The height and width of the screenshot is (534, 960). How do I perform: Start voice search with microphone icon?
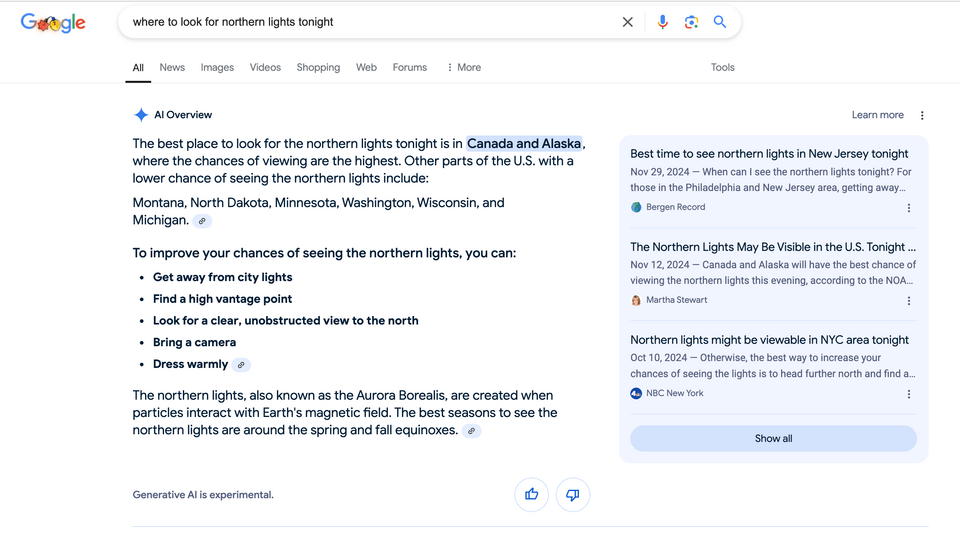[x=662, y=22]
